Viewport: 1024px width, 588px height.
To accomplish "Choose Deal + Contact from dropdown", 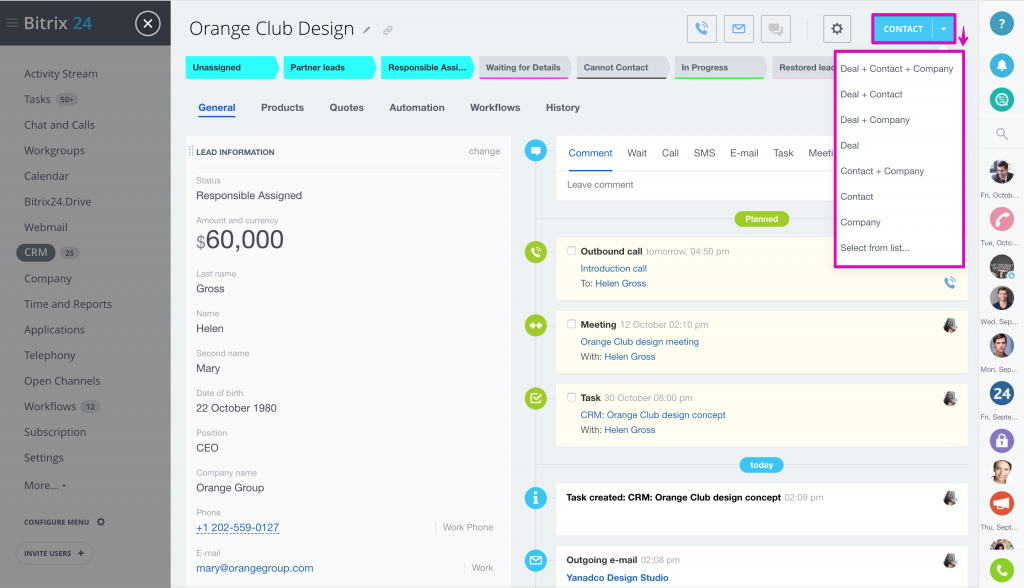I will click(x=871, y=94).
